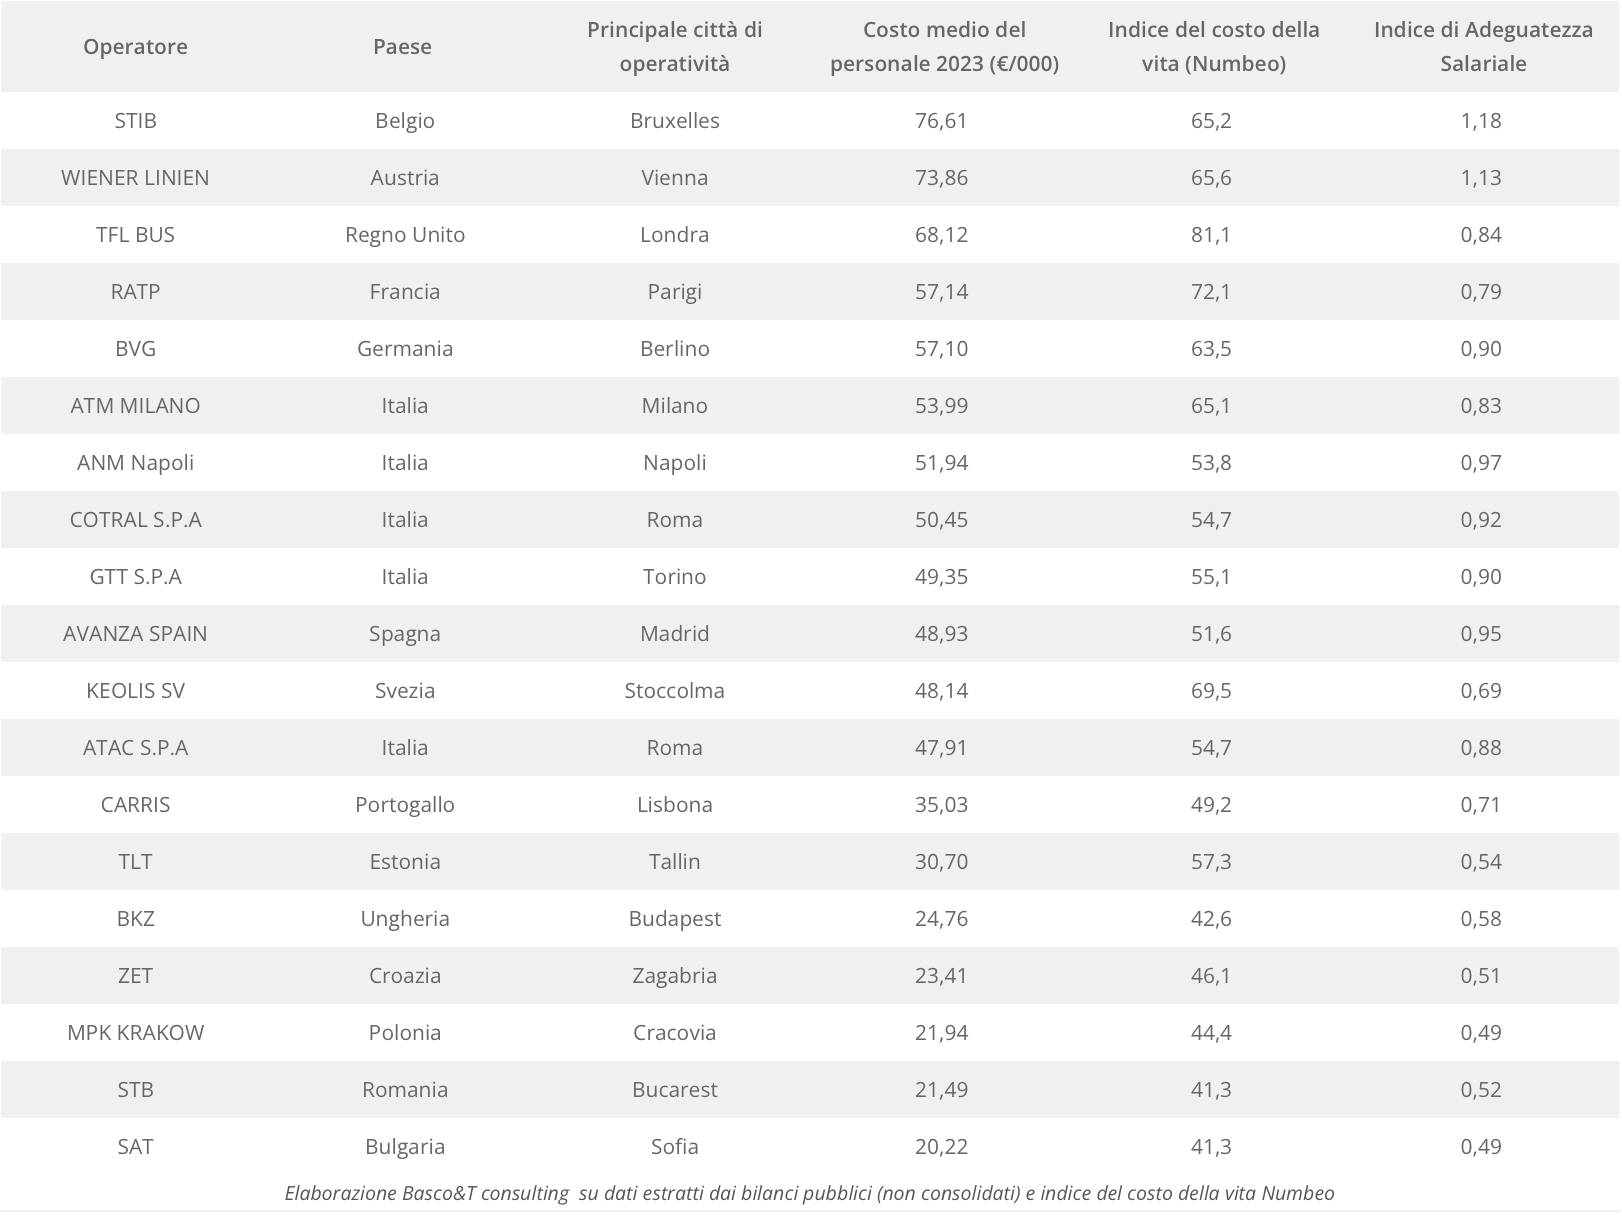The height and width of the screenshot is (1232, 1622).
Task: Select the AVANZA SPAIN operator cell
Action: pyautogui.click(x=135, y=634)
